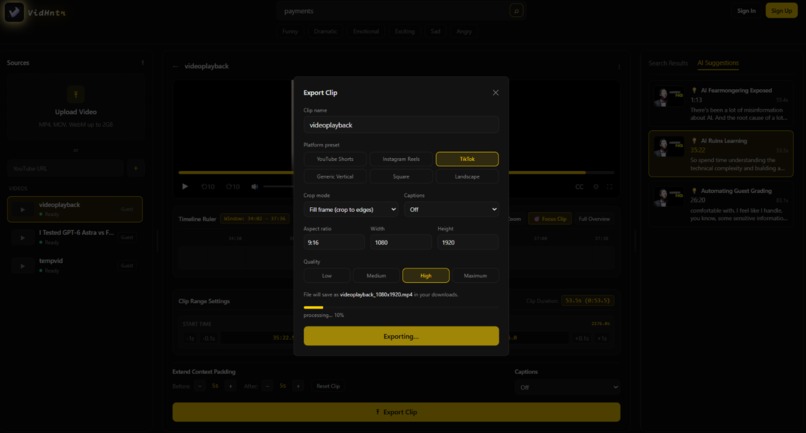Click the Focus Clip button
Screen dimensions: 806x433
[550, 219]
